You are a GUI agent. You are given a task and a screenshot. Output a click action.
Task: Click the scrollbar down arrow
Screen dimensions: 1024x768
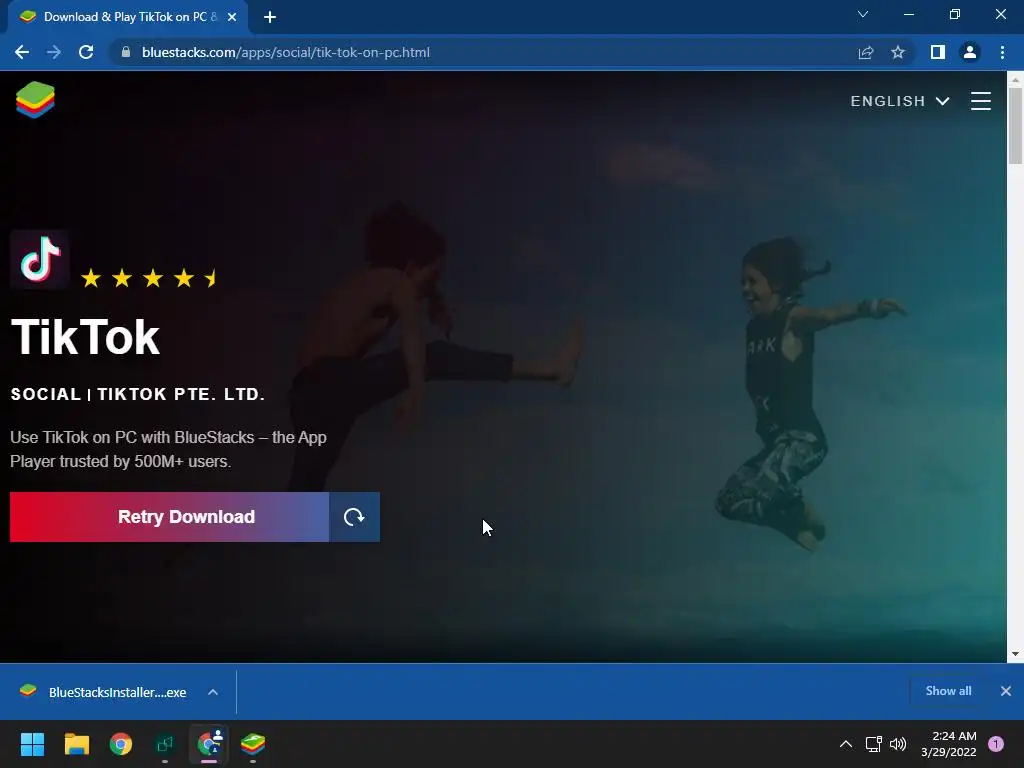1015,654
